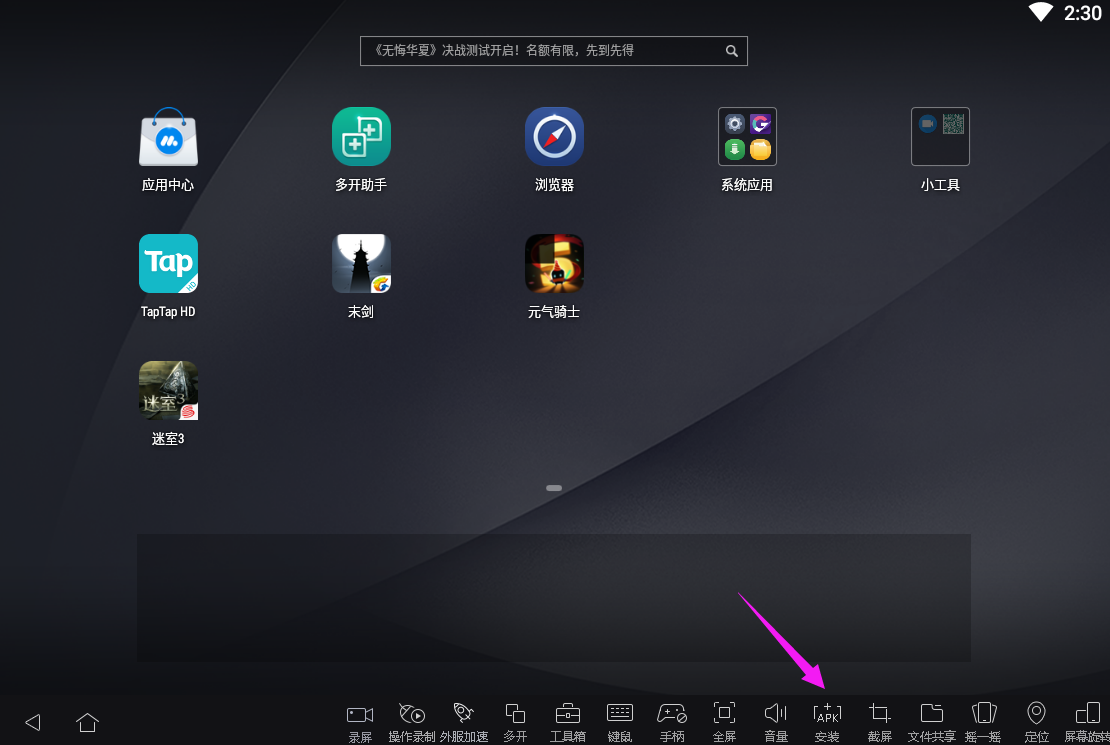Viewport: 1110px width, 745px height.
Task: Open the 浏览器 browser app
Action: point(554,137)
